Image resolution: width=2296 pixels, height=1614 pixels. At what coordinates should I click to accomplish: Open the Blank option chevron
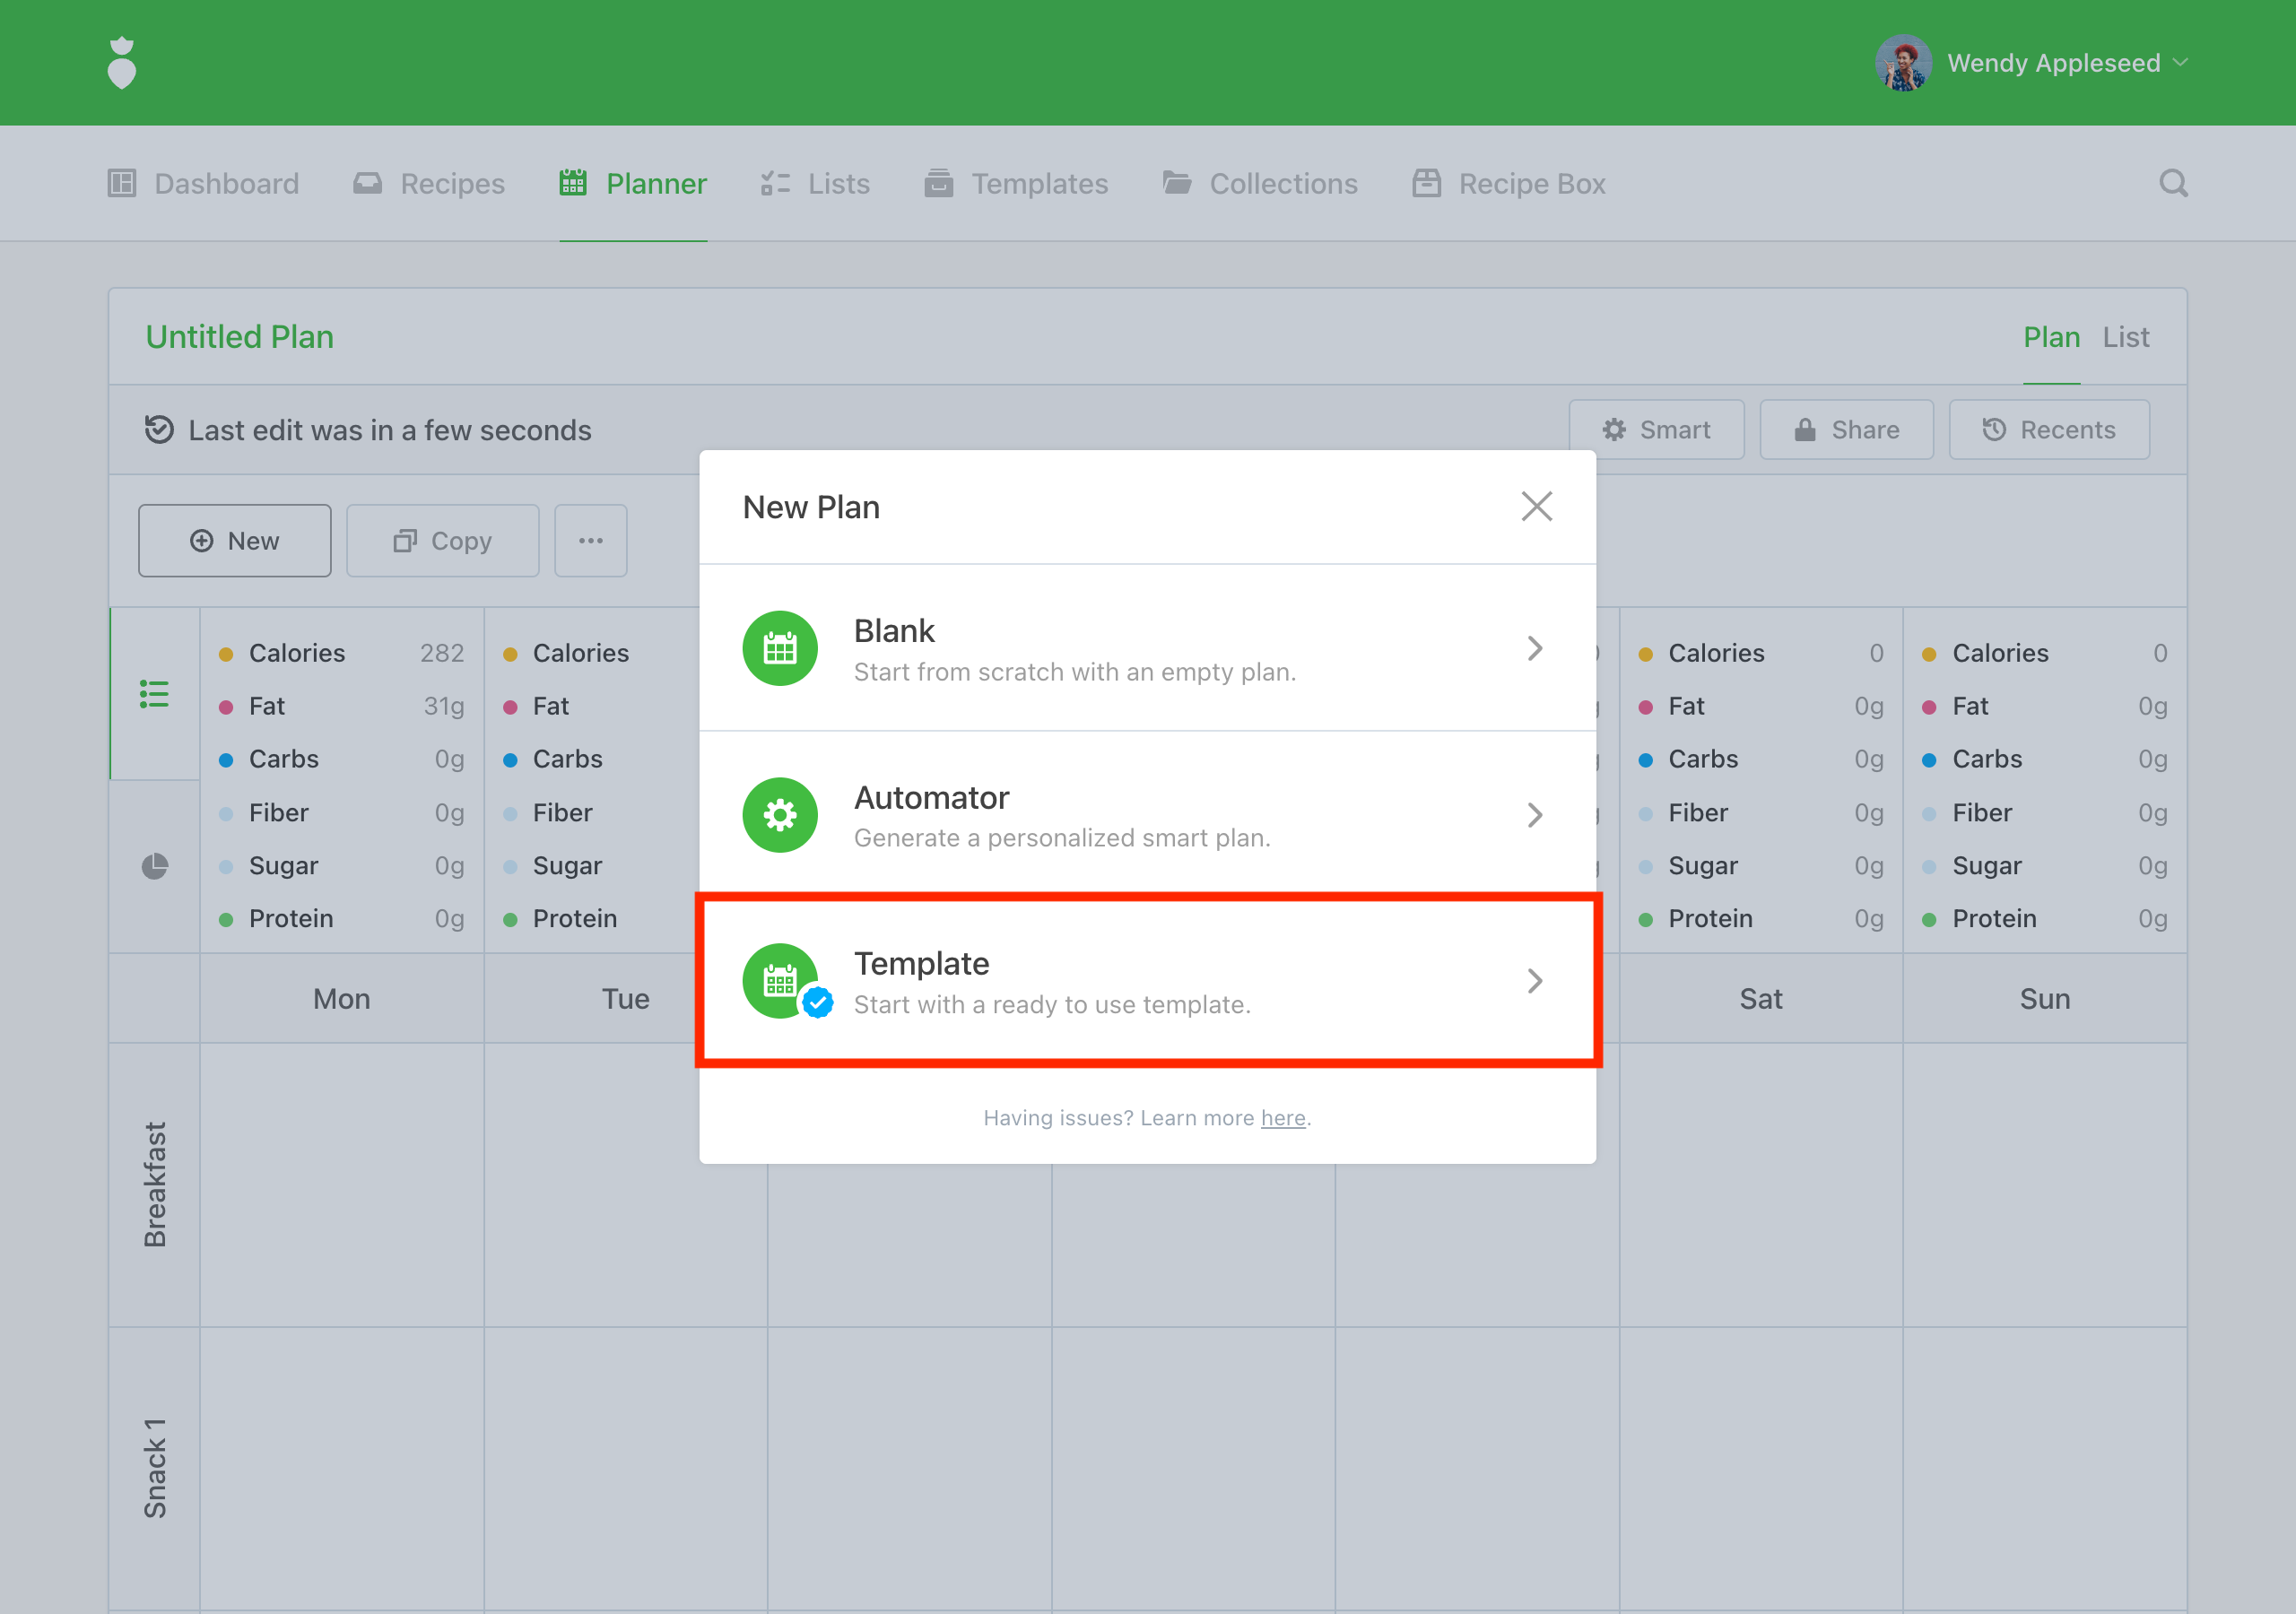(x=1535, y=648)
